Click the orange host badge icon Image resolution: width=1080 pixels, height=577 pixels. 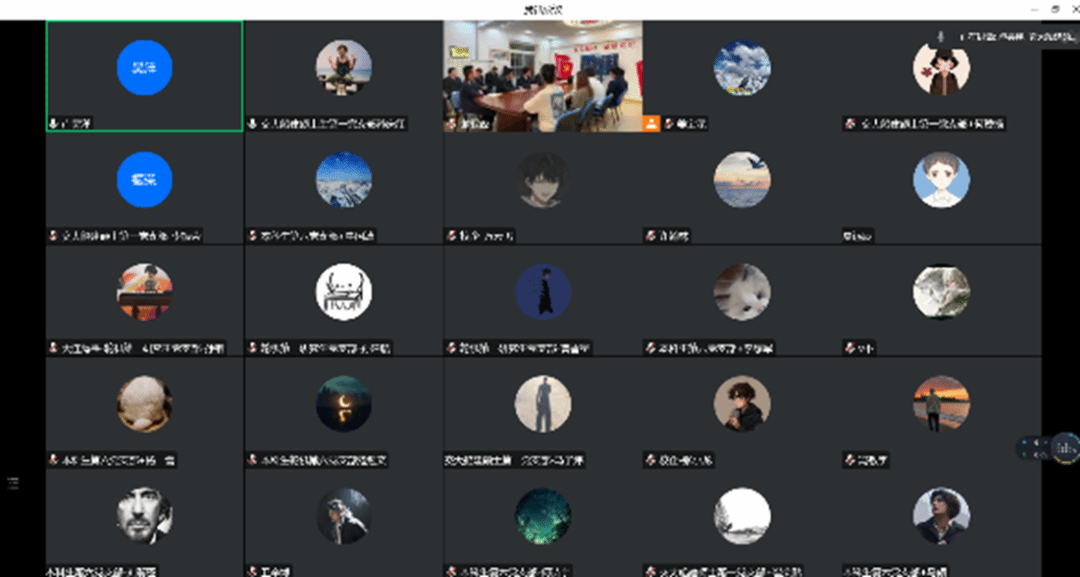click(651, 123)
